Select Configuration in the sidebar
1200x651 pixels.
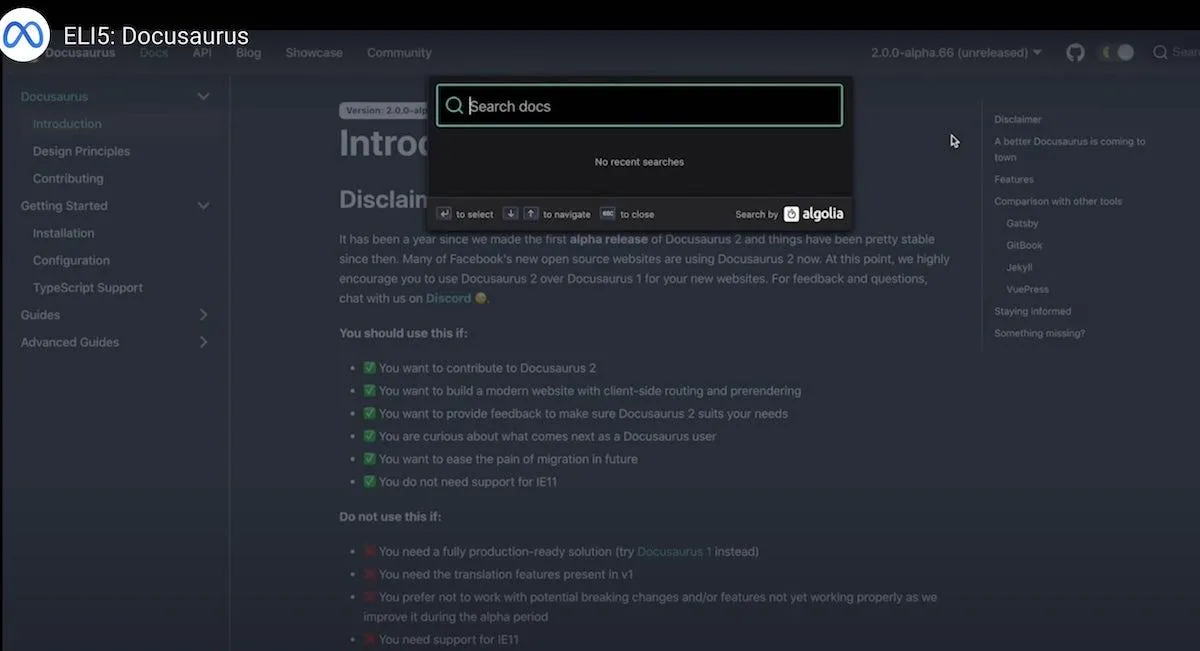click(71, 261)
